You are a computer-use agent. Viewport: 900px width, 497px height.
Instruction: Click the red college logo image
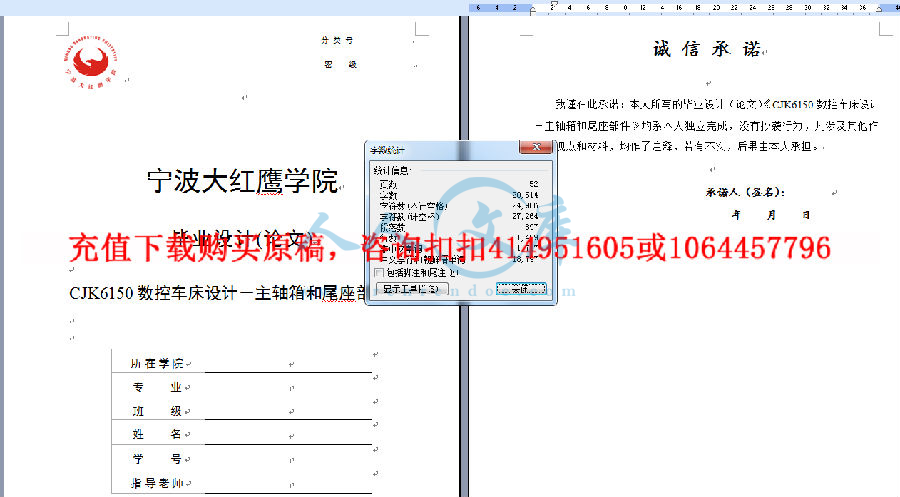[x=90, y=61]
